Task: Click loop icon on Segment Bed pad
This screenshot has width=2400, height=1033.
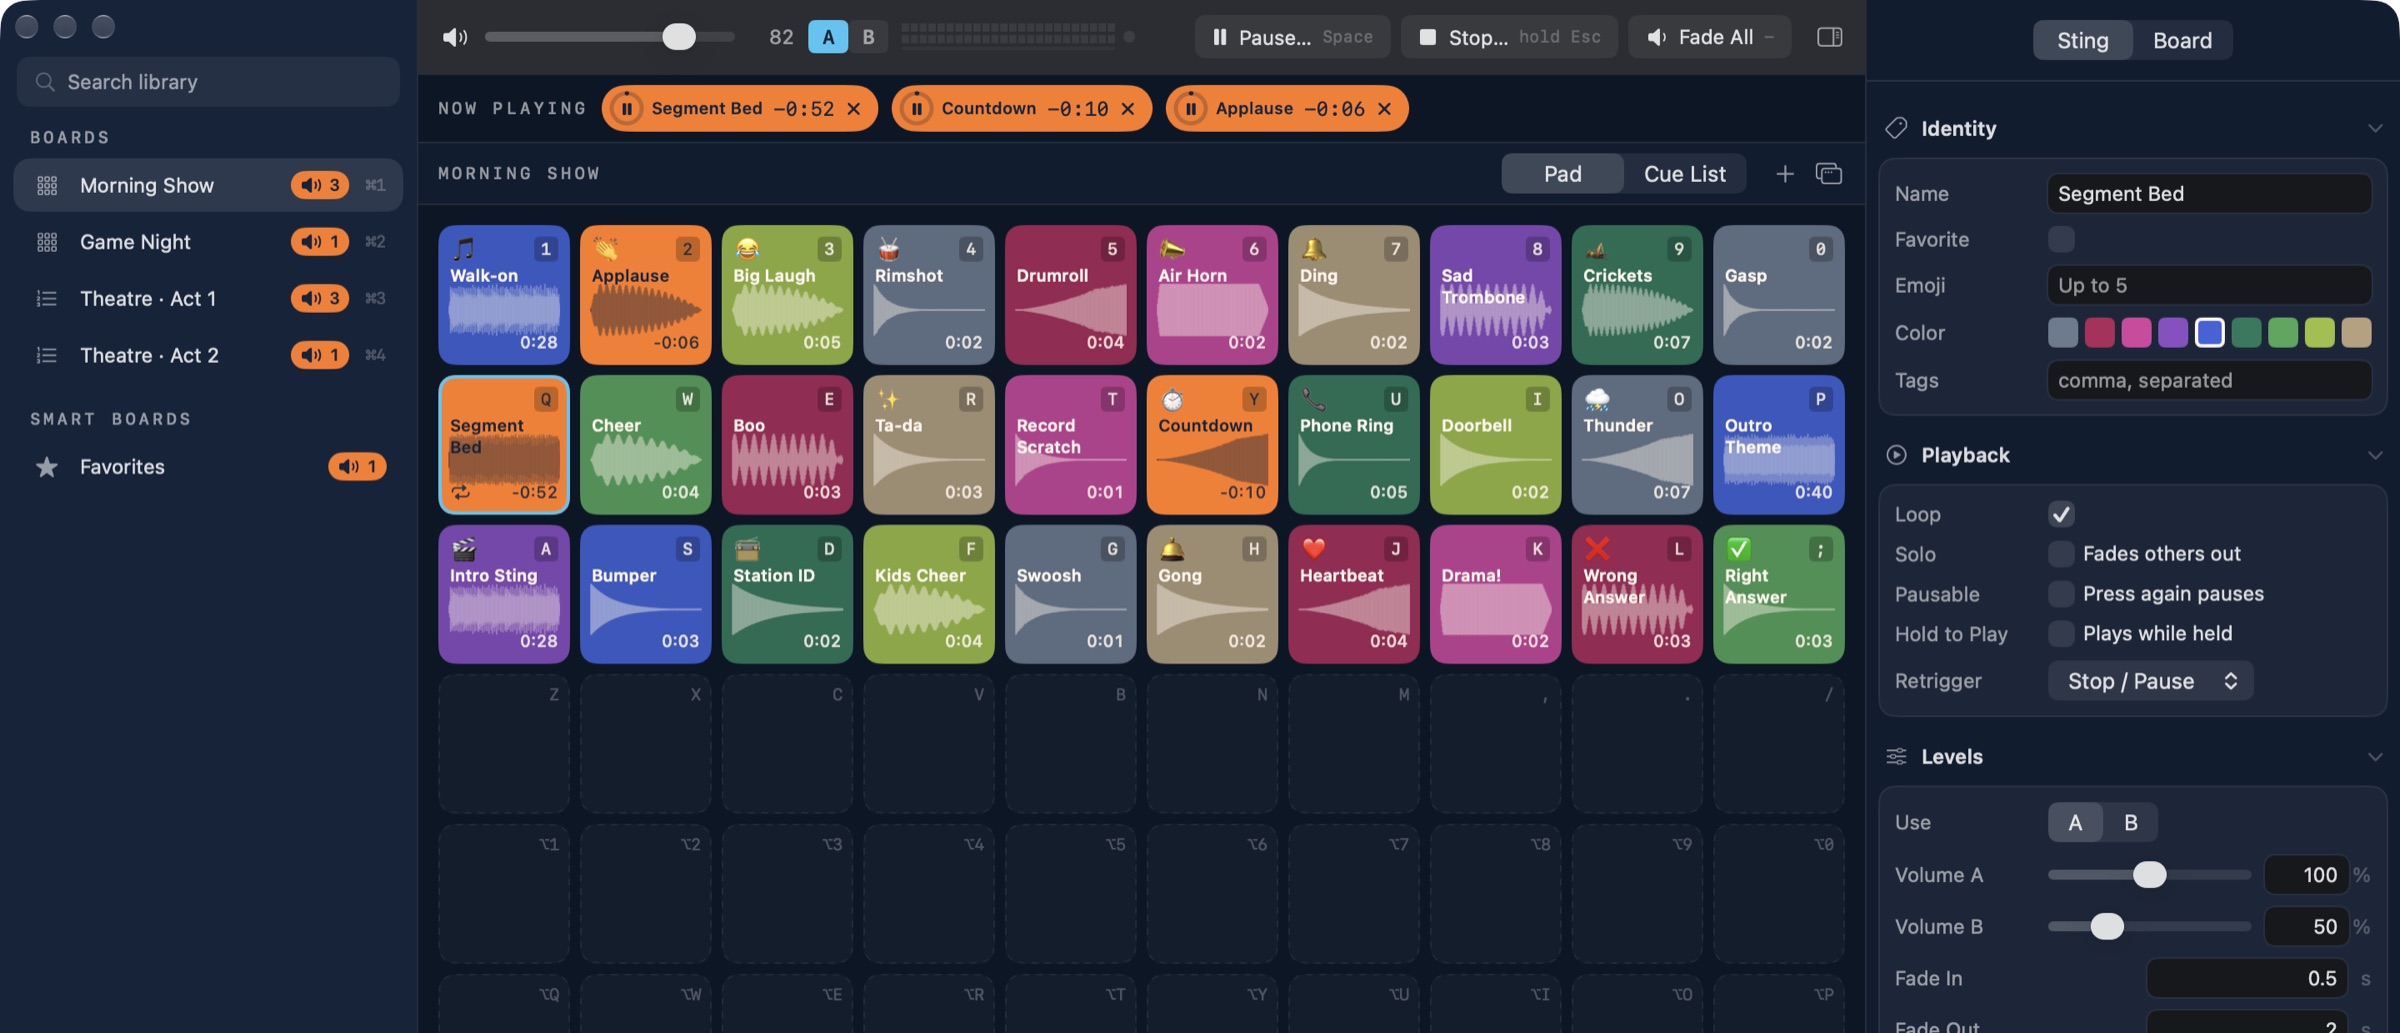Action: tap(461, 492)
